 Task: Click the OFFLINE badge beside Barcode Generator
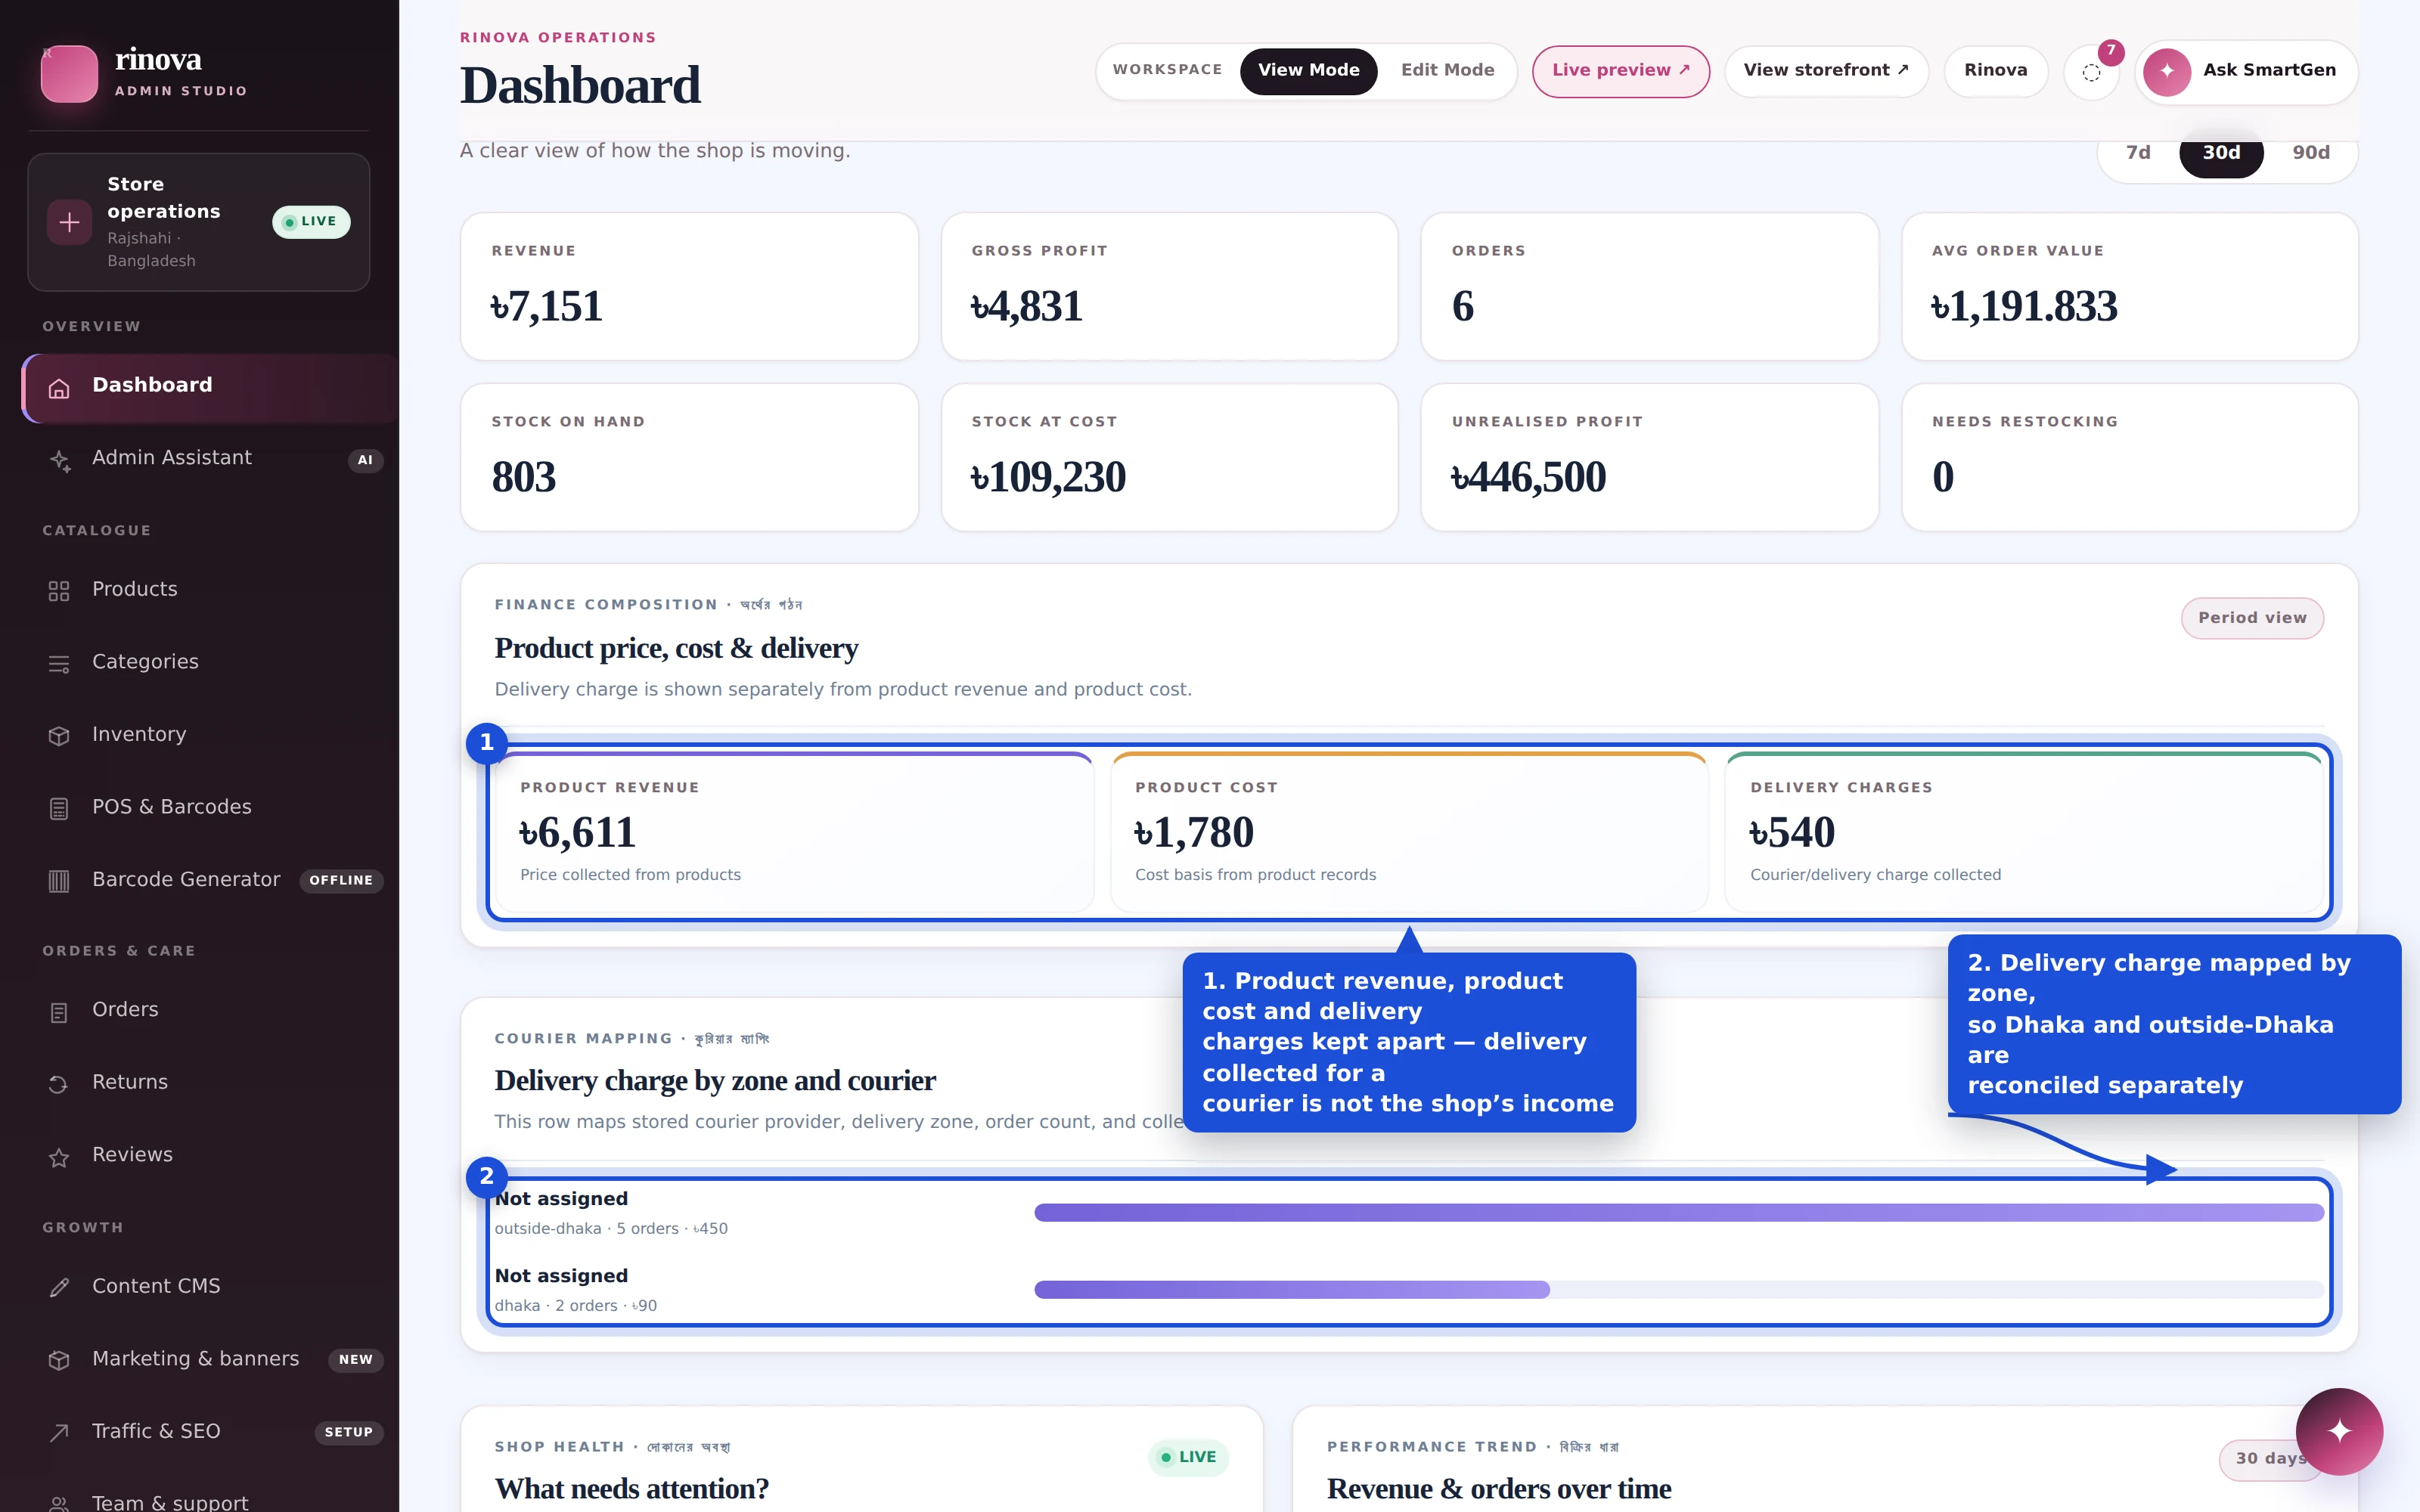click(341, 881)
